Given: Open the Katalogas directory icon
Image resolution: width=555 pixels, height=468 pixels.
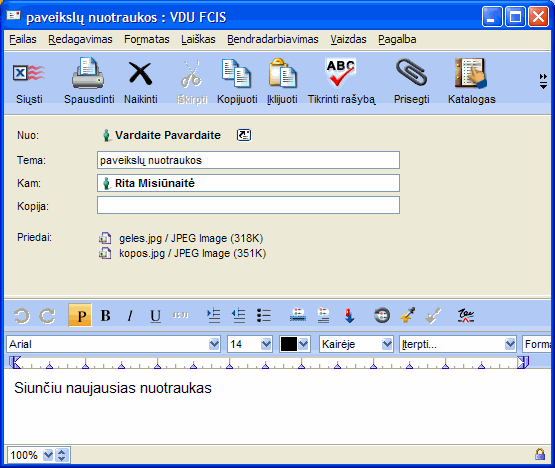Looking at the screenshot, I should 471,82.
